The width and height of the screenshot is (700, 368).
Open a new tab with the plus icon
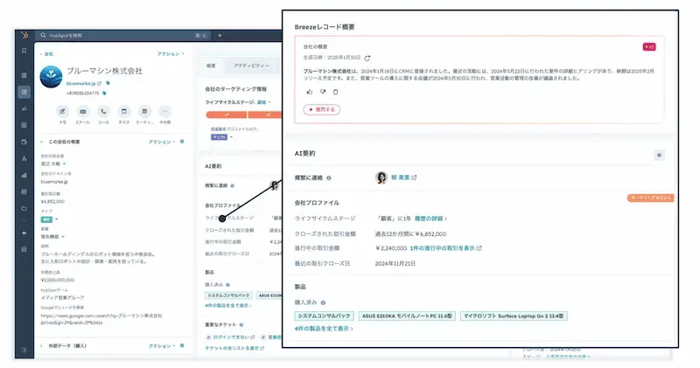pyautogui.click(x=220, y=35)
